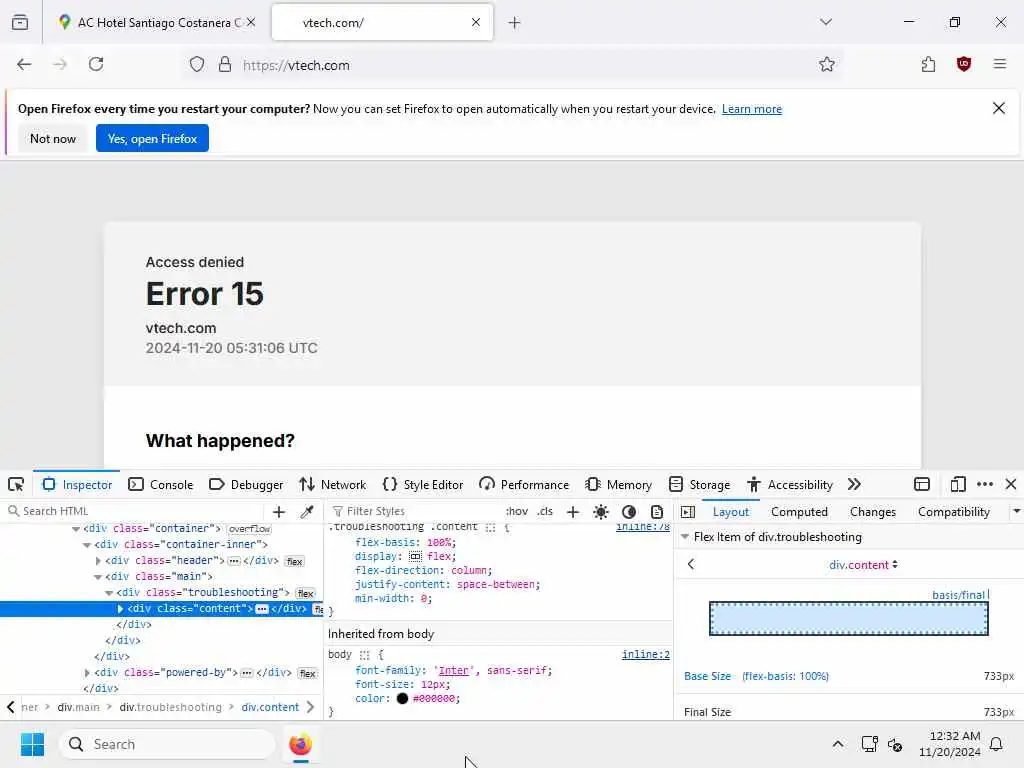Switch to the AC Hotel Santiago Costanera tab

pos(156,23)
